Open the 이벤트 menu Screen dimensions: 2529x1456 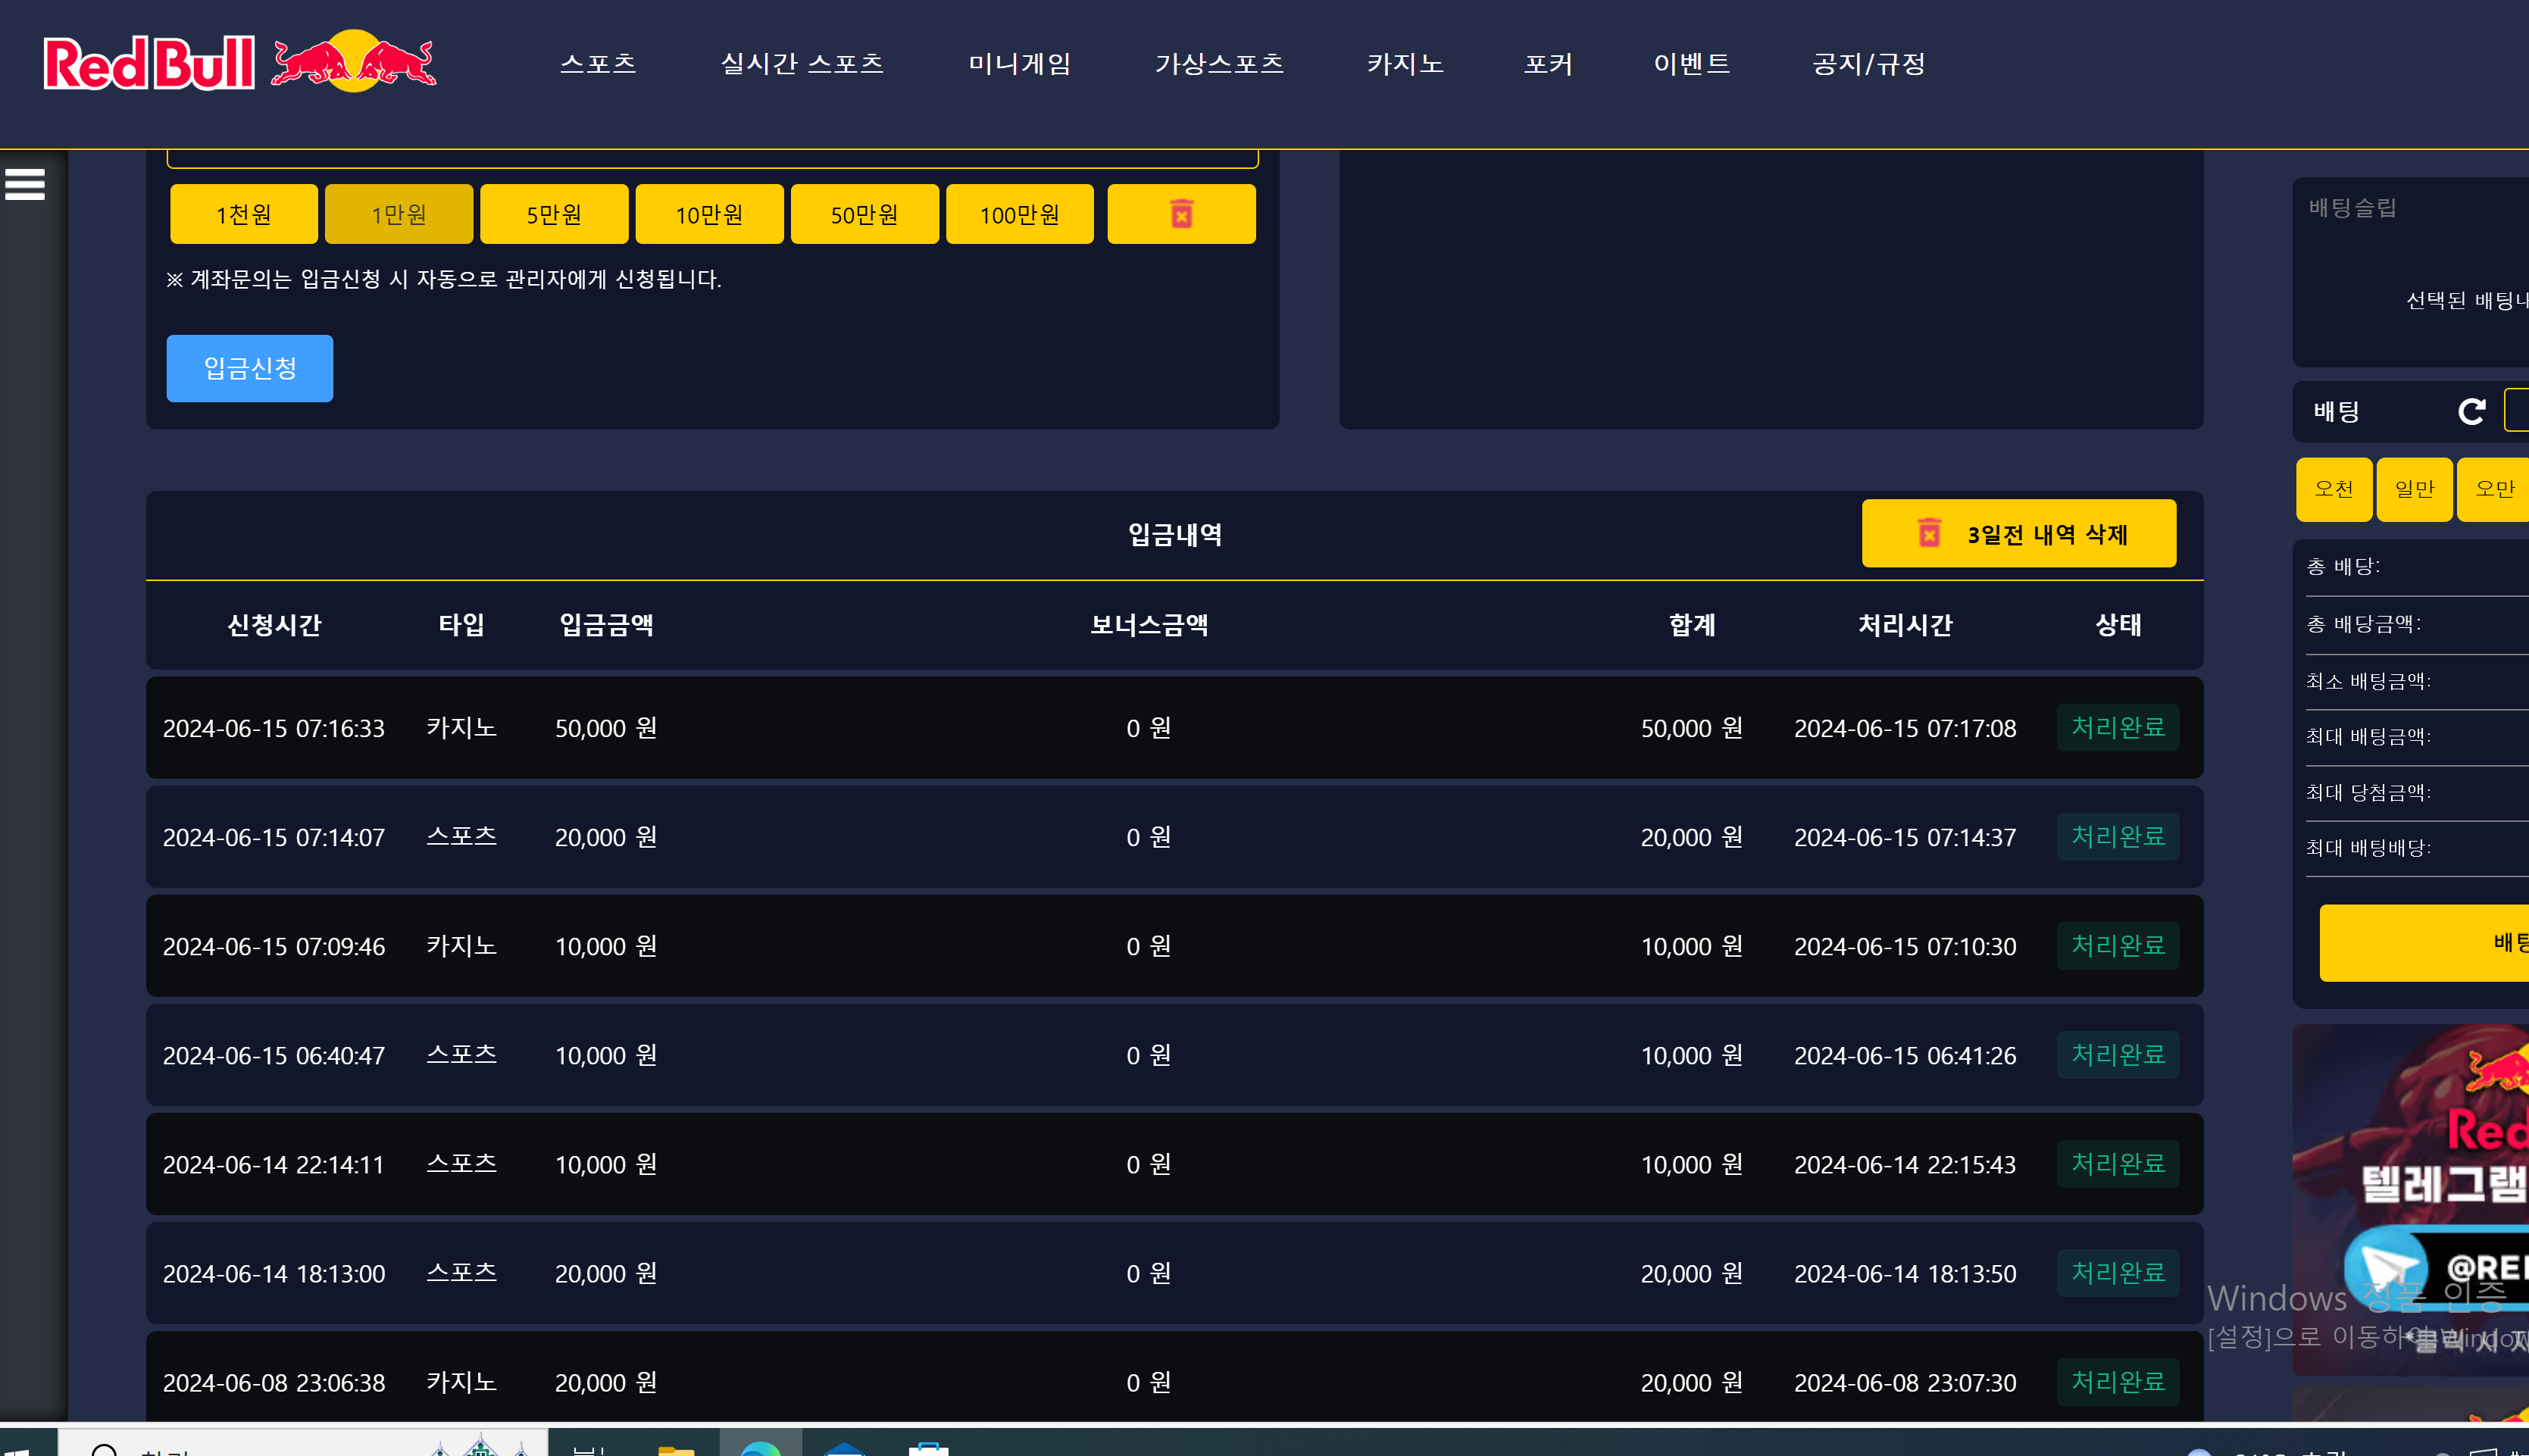[x=1691, y=64]
